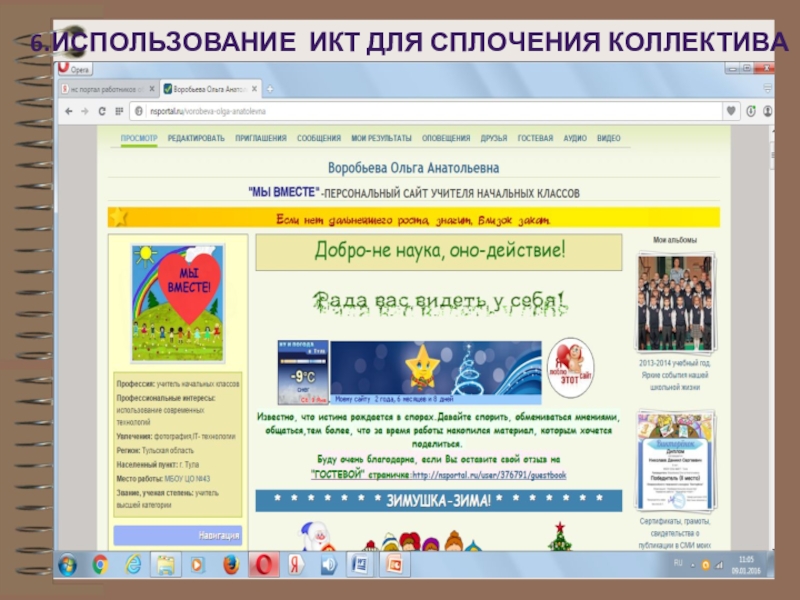The image size is (800, 600).
Task: Open the МОИ РЕЗУЛЬТАТЫ tab
Action: click(381, 138)
